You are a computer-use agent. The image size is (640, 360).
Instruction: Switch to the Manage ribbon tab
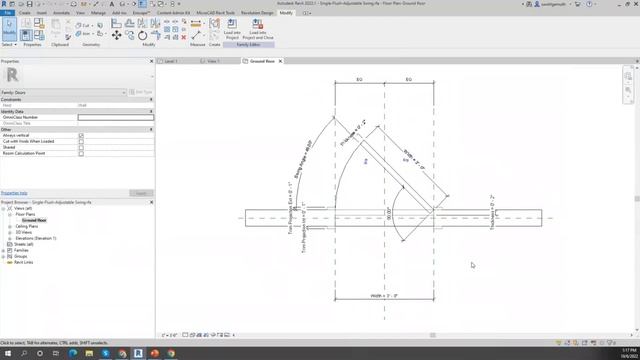pyautogui.click(x=98, y=13)
